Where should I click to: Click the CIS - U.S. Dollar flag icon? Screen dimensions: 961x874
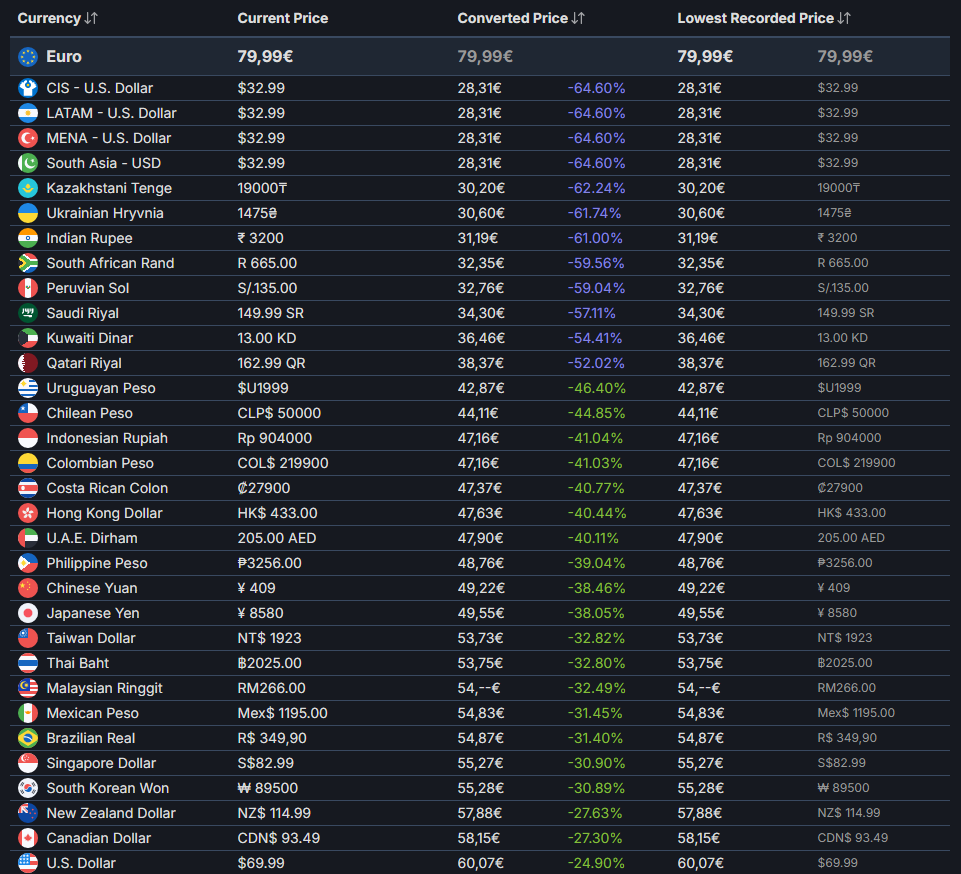[28, 88]
